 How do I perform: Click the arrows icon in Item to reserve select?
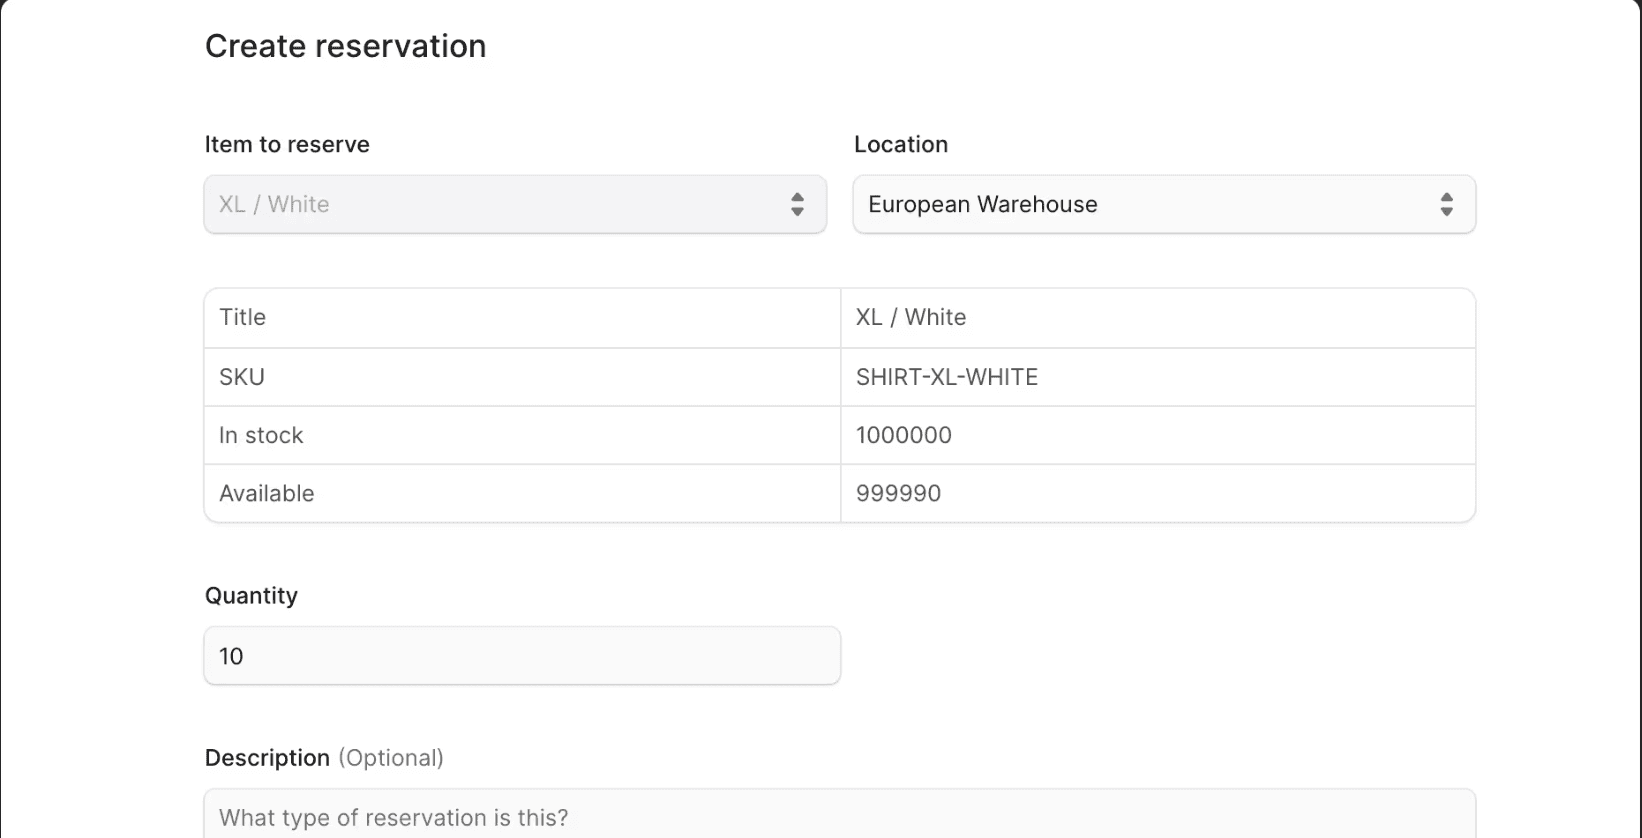[797, 204]
